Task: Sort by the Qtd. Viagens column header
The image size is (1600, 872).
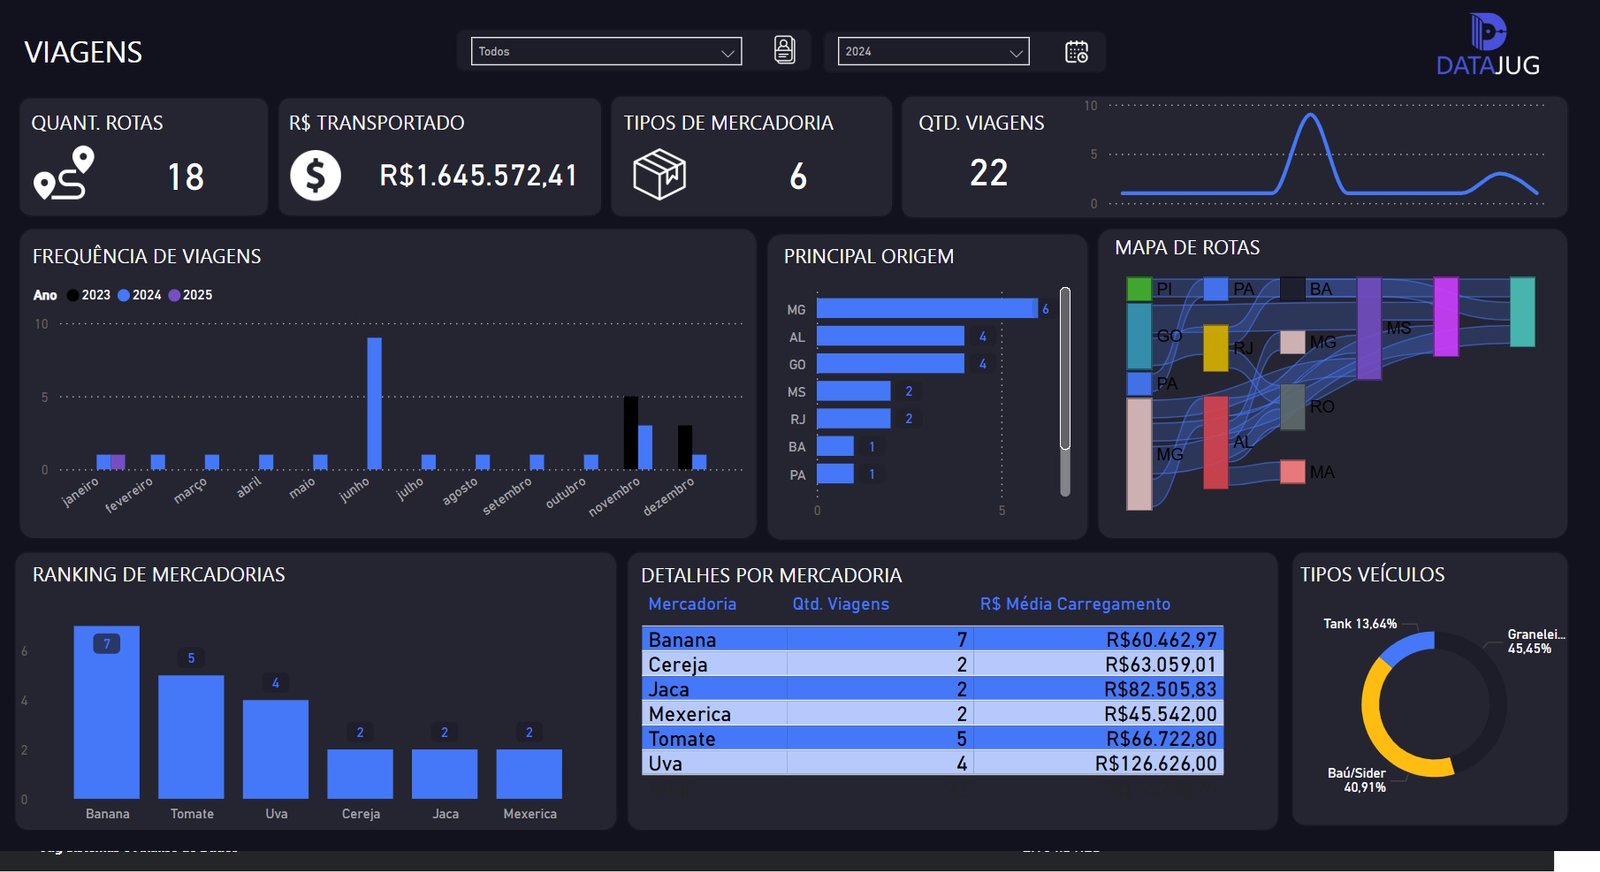Action: click(841, 604)
